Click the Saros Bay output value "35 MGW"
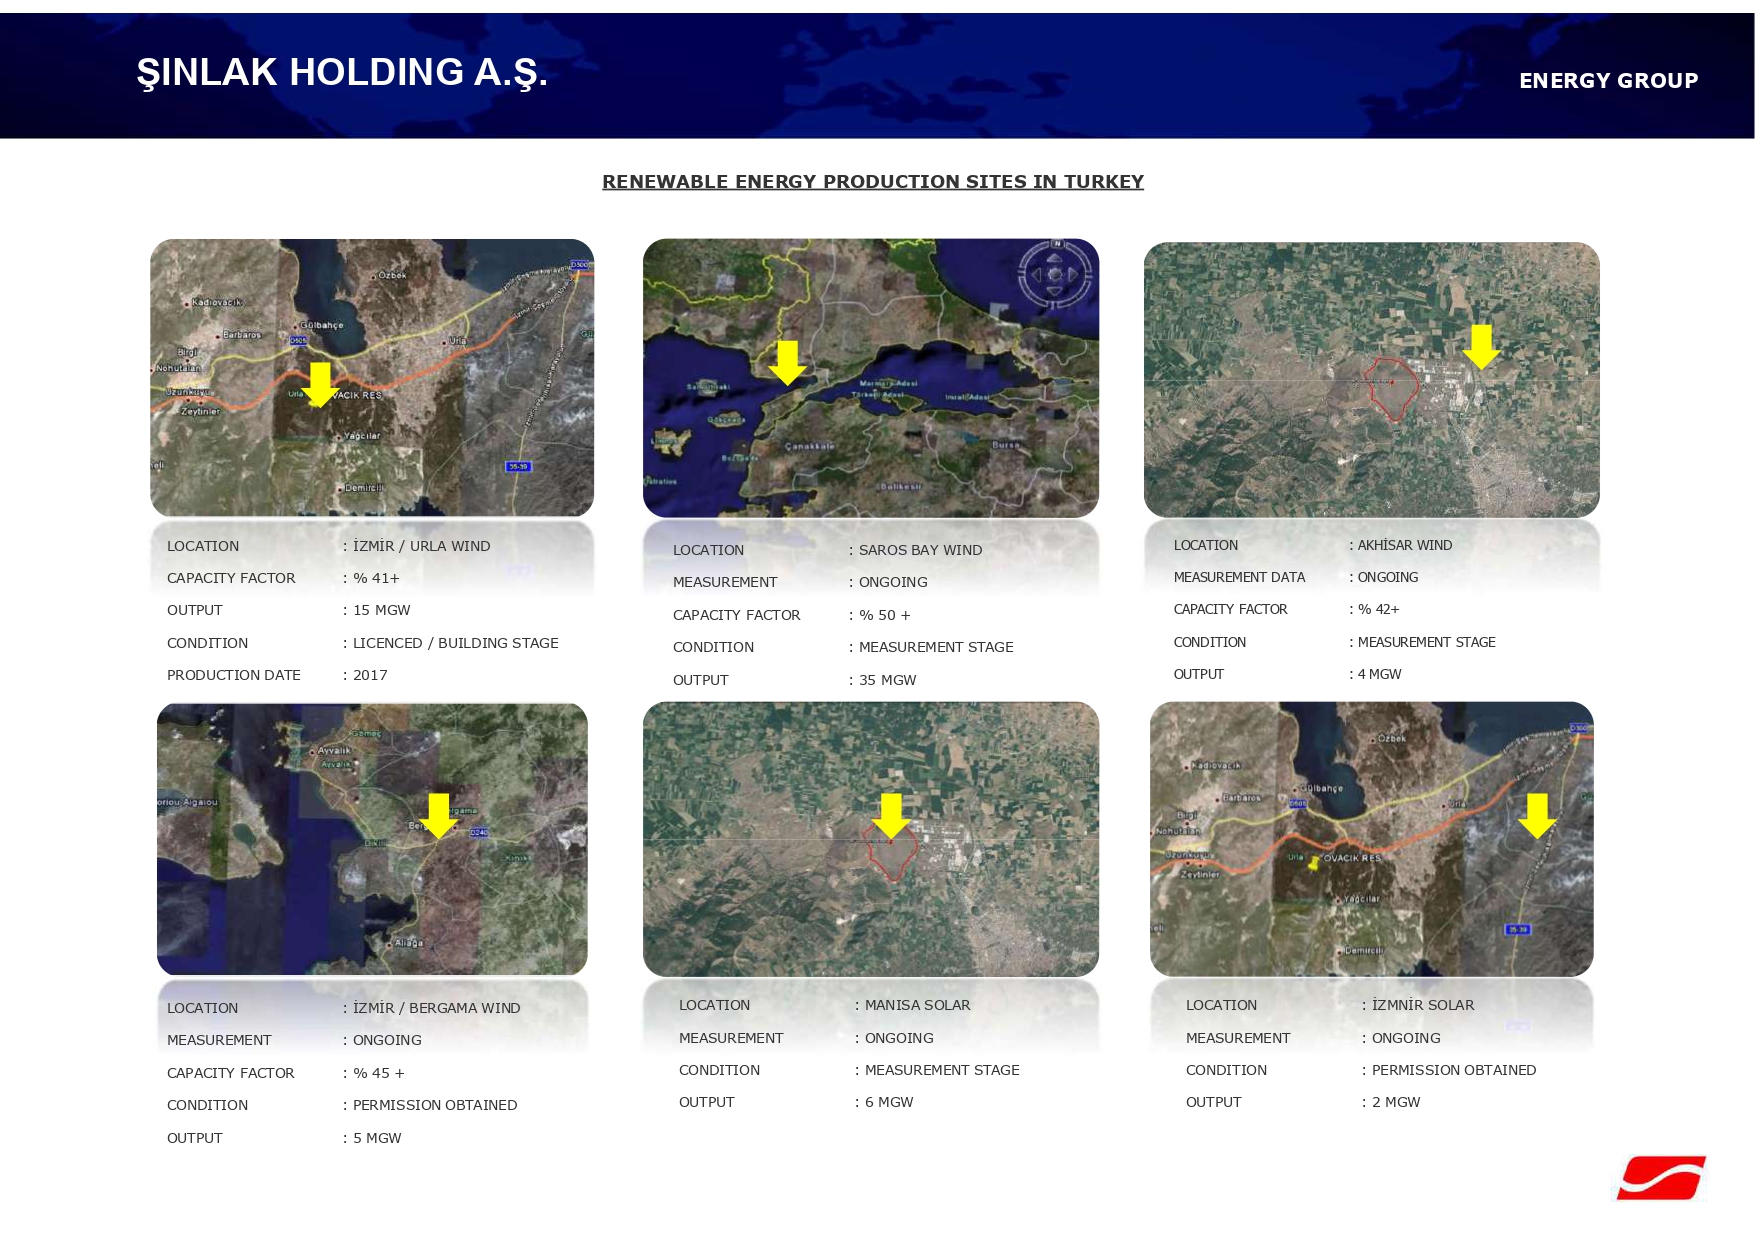 pyautogui.click(x=887, y=680)
